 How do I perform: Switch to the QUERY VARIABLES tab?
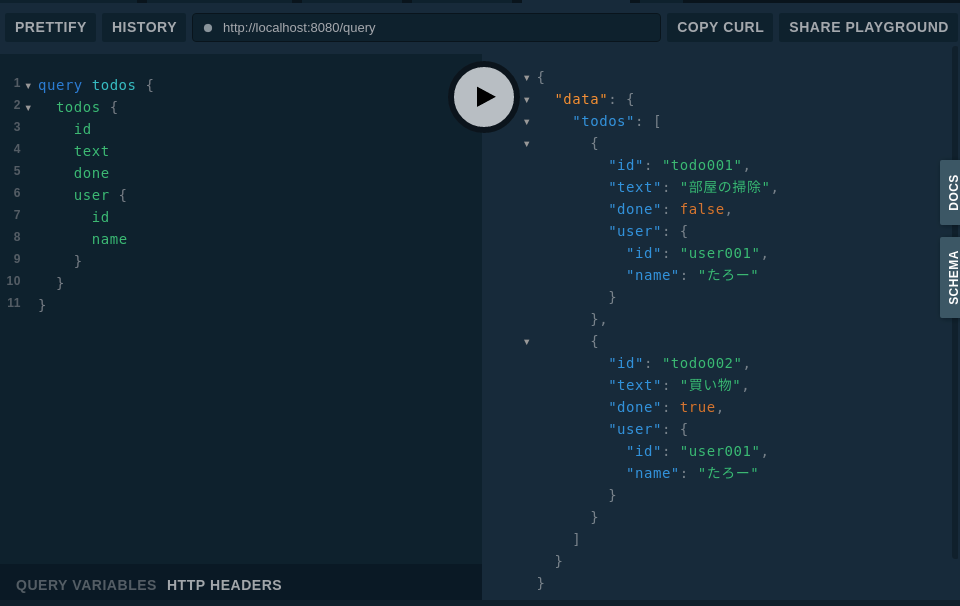[x=86, y=585]
